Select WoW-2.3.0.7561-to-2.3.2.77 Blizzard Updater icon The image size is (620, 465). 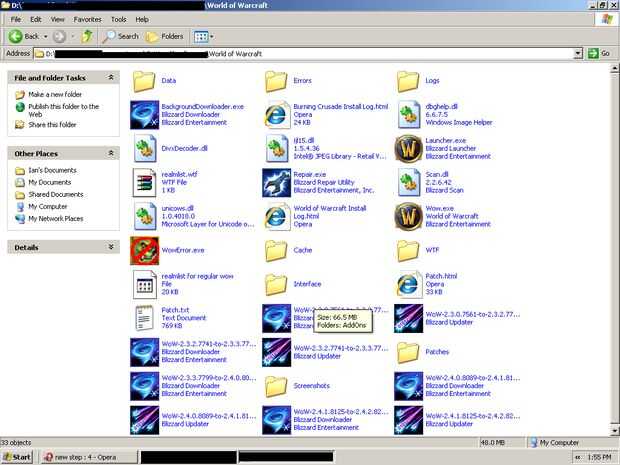(x=408, y=318)
